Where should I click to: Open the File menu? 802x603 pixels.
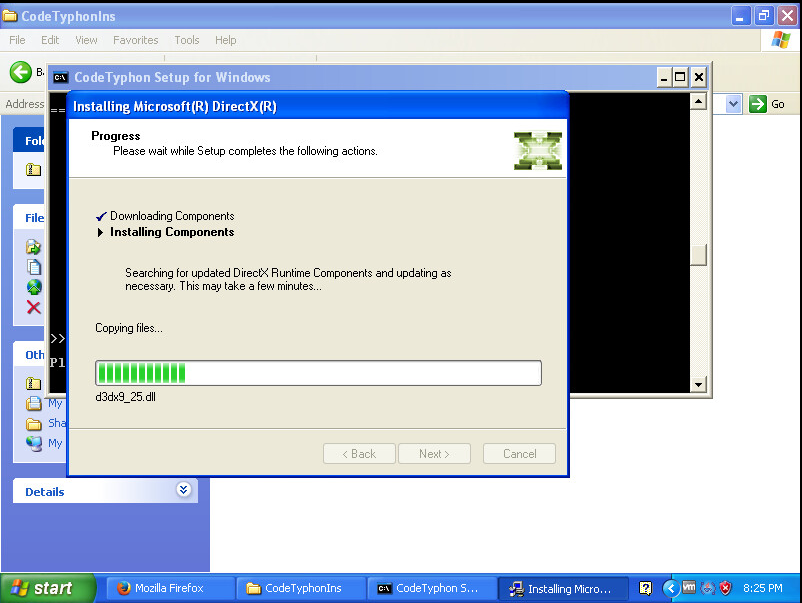17,40
